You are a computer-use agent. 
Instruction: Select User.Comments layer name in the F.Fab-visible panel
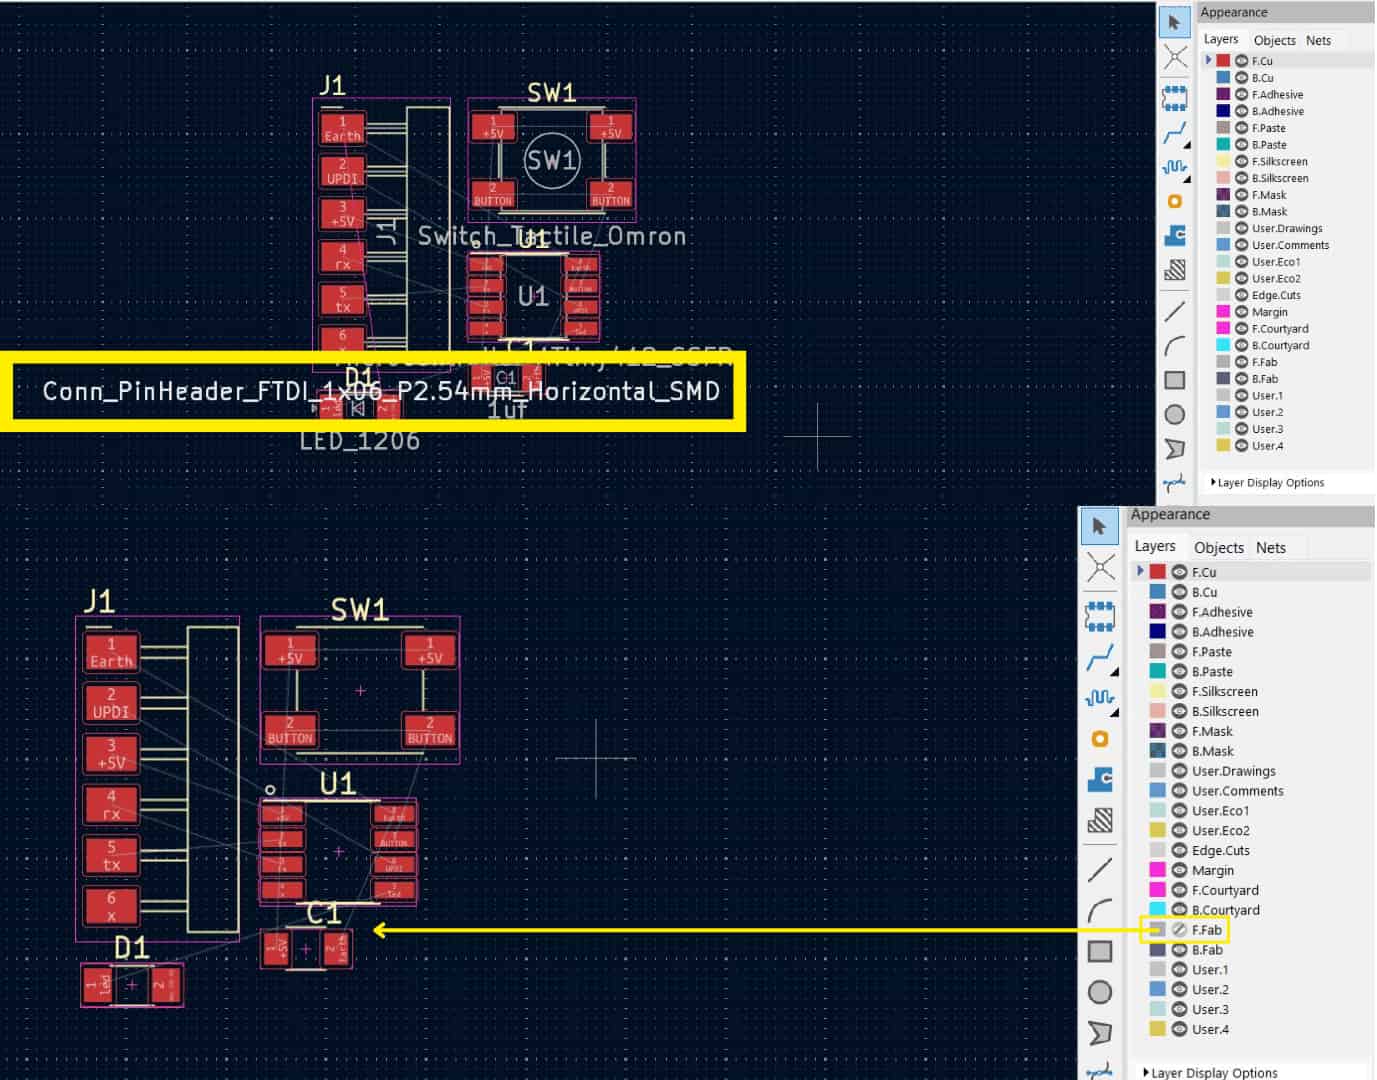click(1290, 245)
